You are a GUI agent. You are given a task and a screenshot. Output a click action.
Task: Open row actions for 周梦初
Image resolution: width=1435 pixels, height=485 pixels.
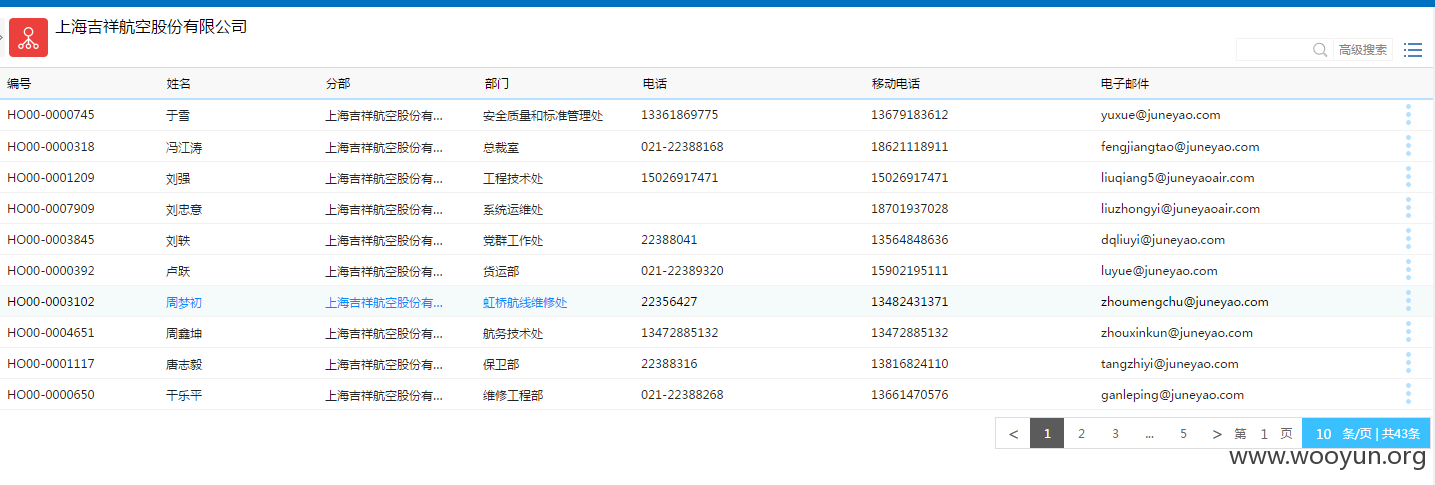(1408, 301)
